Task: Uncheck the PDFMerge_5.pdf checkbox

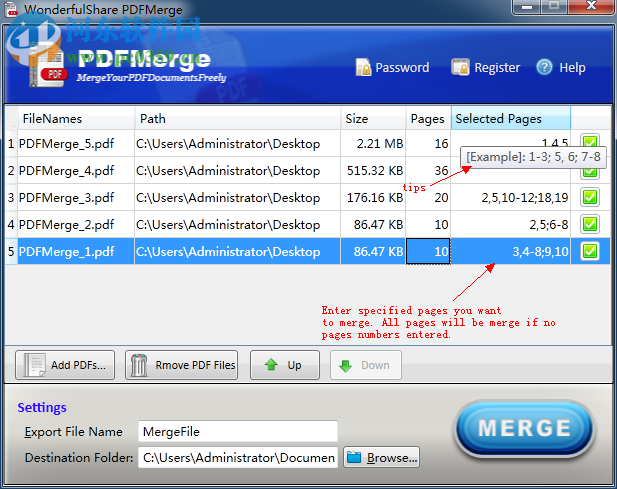Action: pos(590,141)
